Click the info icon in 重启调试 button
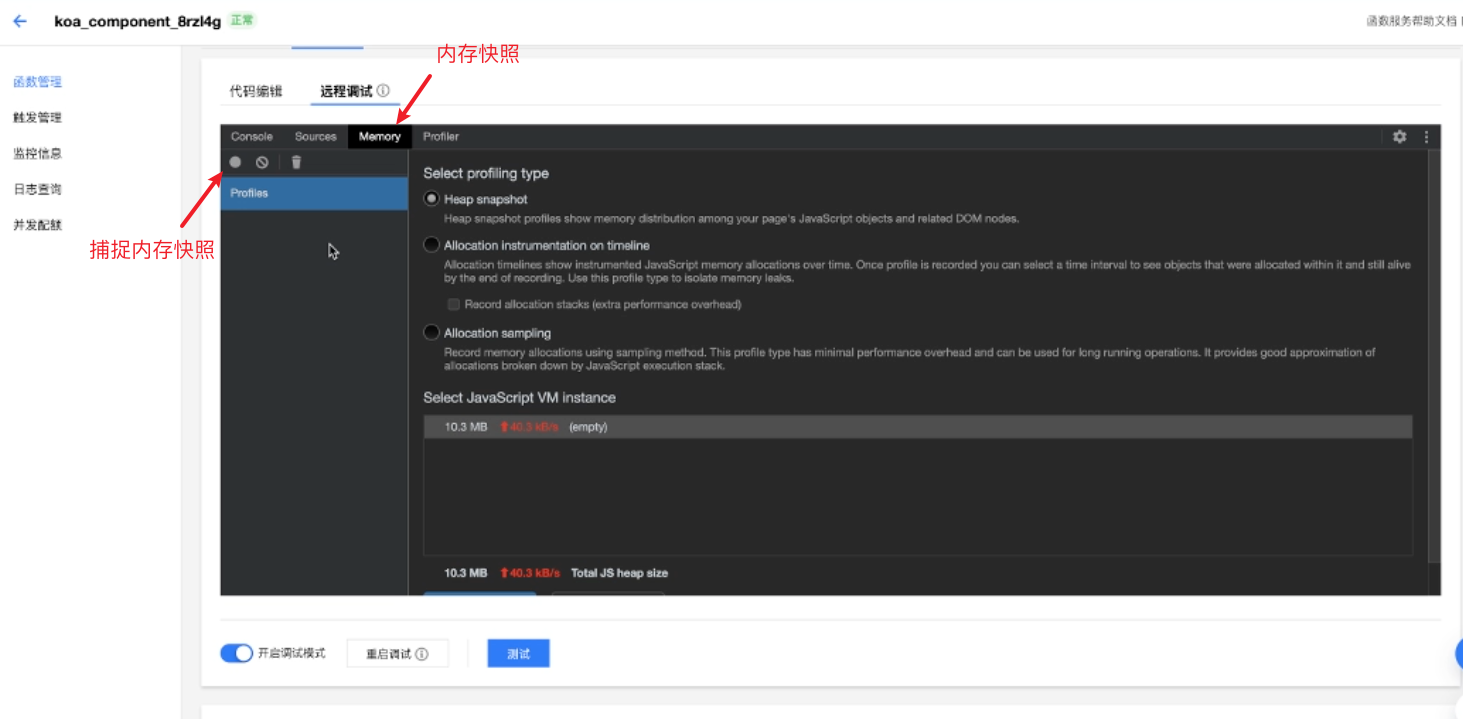 click(422, 654)
